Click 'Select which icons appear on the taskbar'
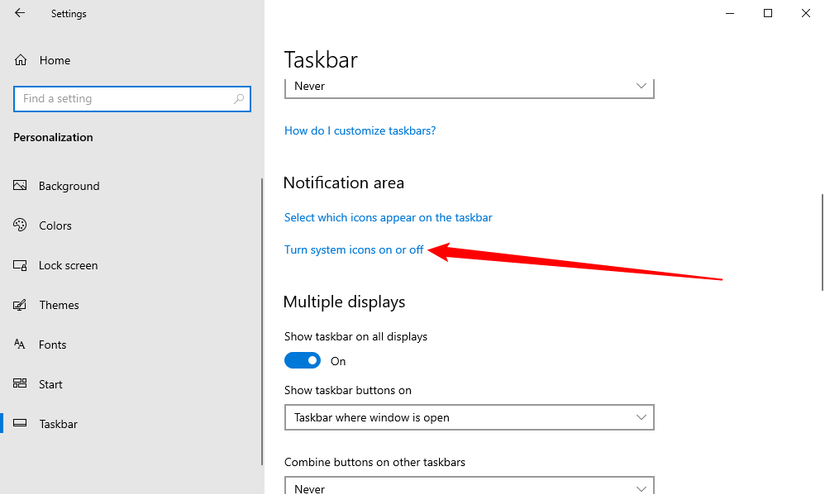825x494 pixels. pyautogui.click(x=388, y=217)
